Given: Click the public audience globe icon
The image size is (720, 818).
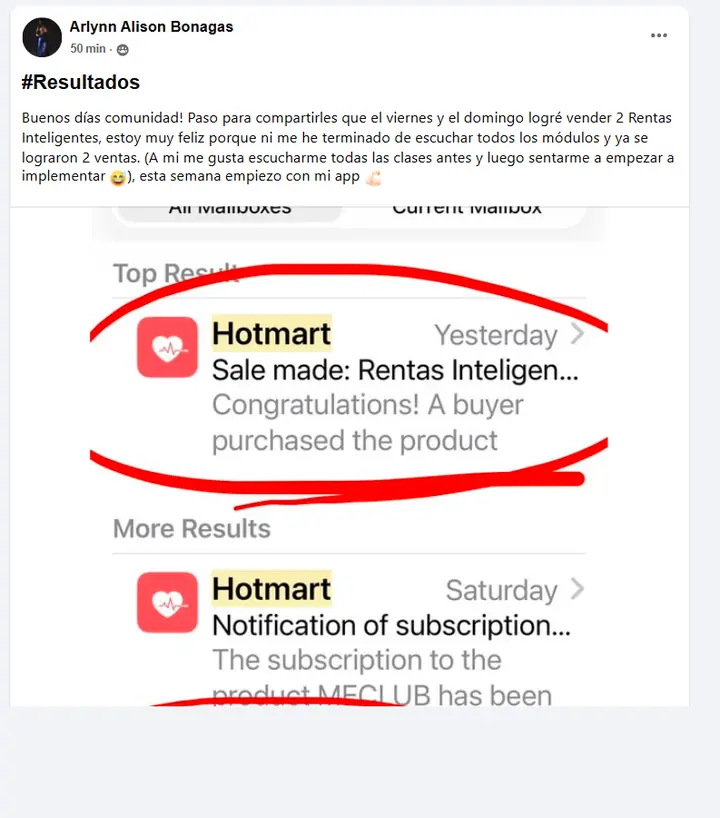Looking at the screenshot, I should click(x=123, y=50).
